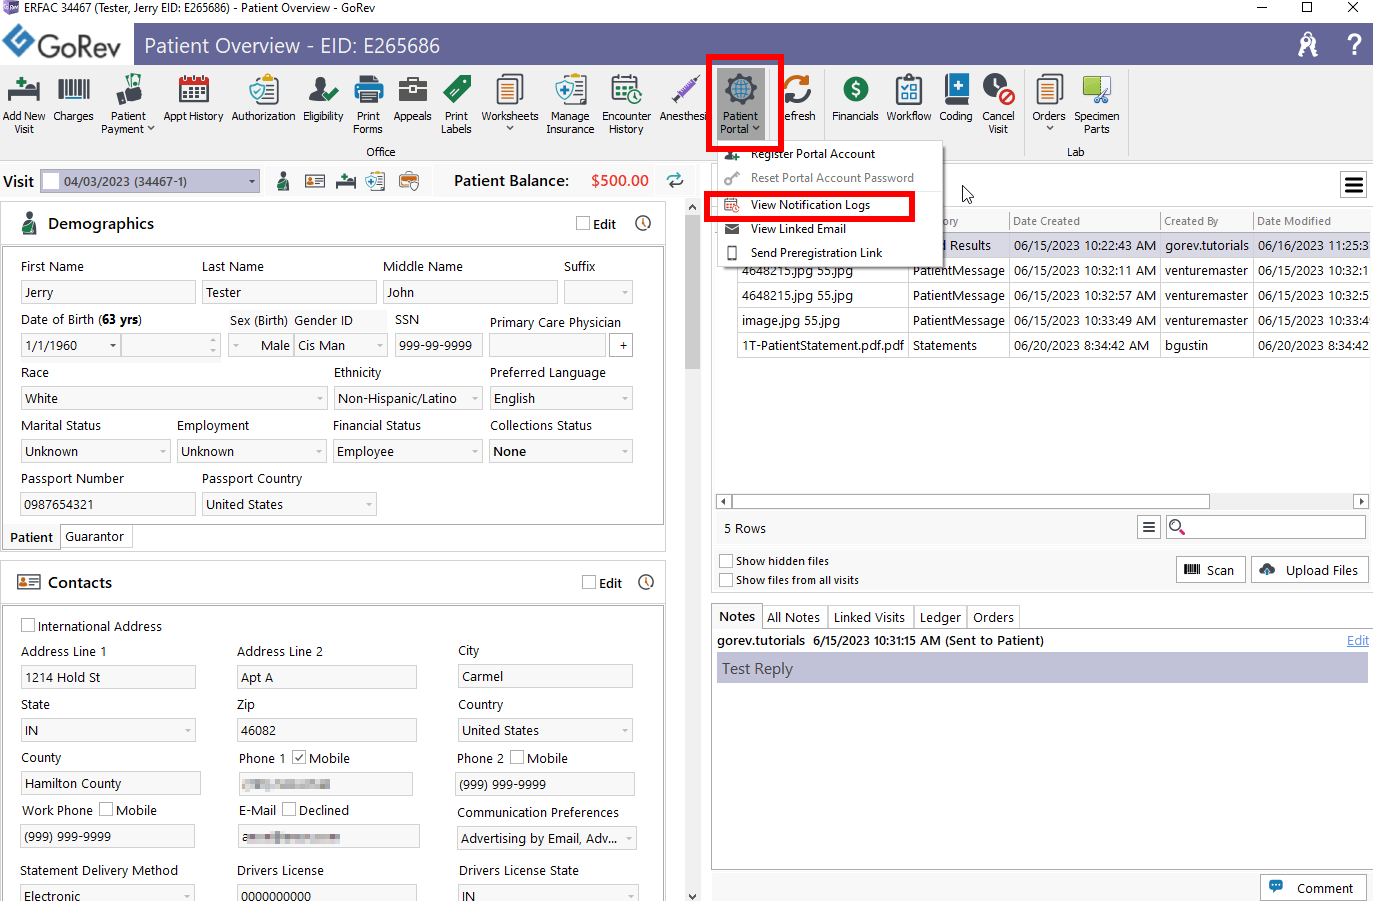Click the Edit link on the note
Screen dimensions: 1373x901
(1357, 640)
